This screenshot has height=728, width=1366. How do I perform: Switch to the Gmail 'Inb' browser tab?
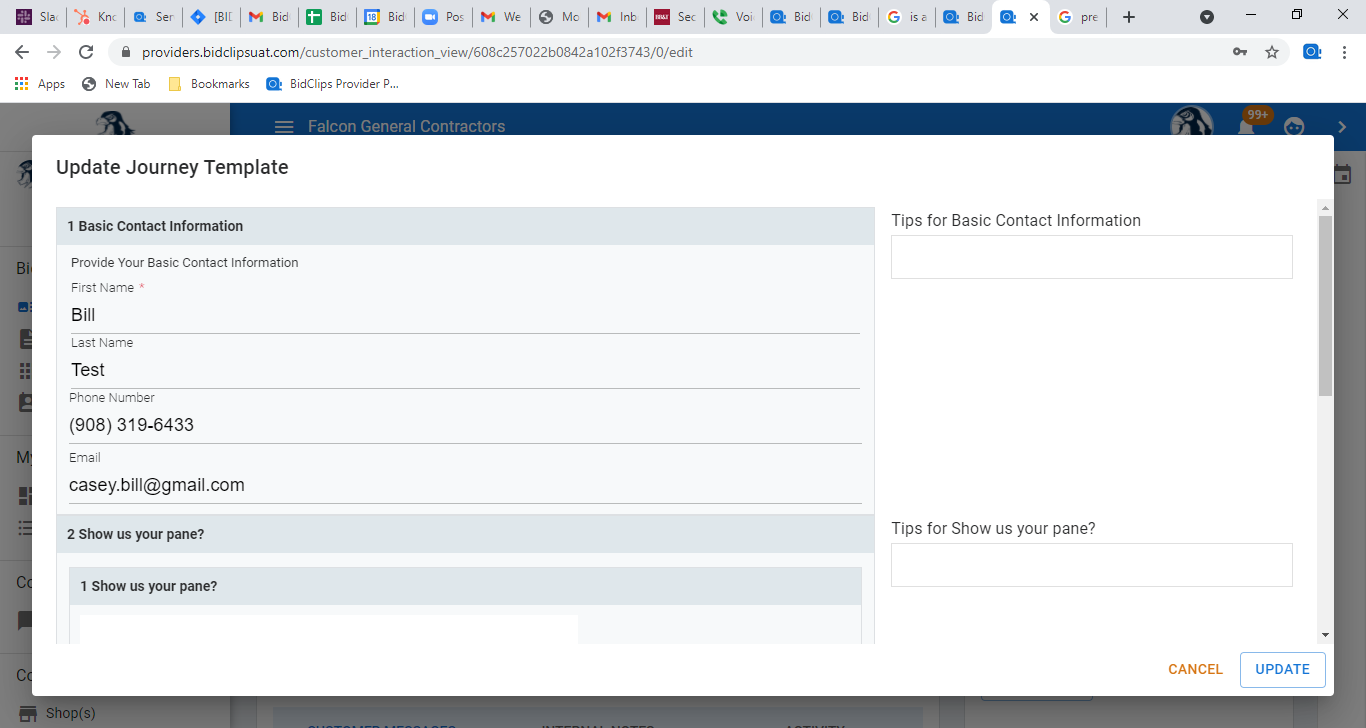617,17
